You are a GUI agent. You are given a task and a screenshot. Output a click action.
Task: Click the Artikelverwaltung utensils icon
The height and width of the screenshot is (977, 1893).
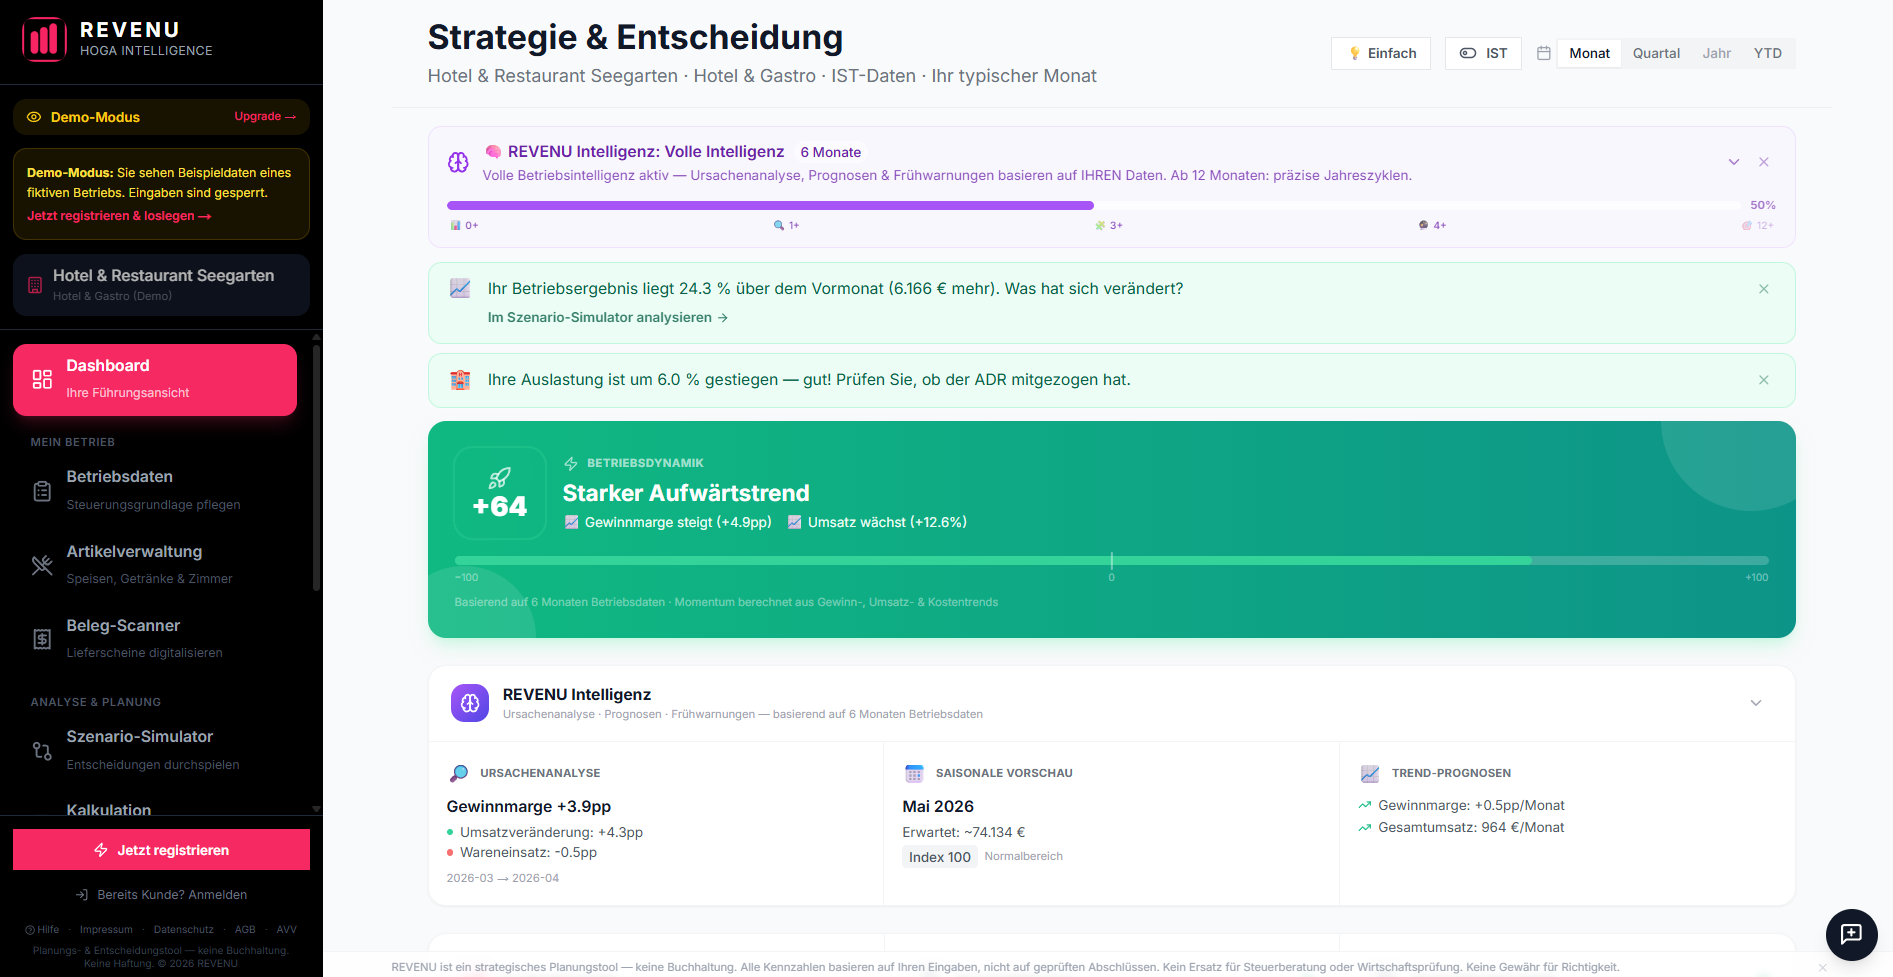pyautogui.click(x=42, y=565)
